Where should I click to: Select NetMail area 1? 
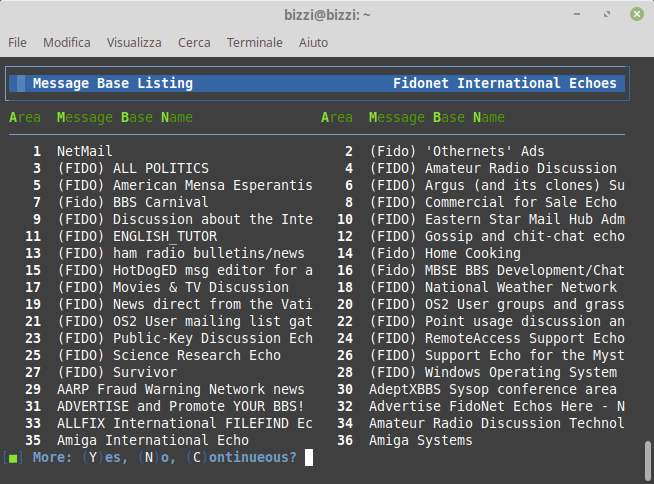[84, 151]
